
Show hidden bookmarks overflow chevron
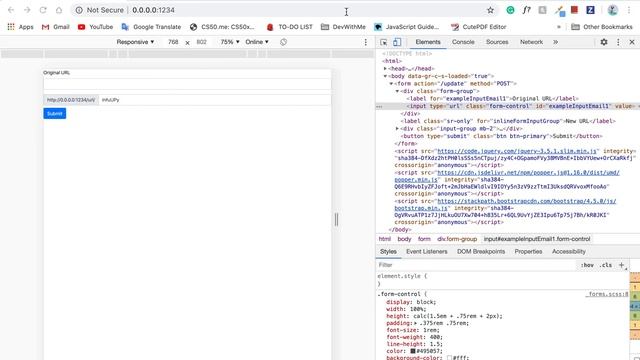click(x=559, y=27)
